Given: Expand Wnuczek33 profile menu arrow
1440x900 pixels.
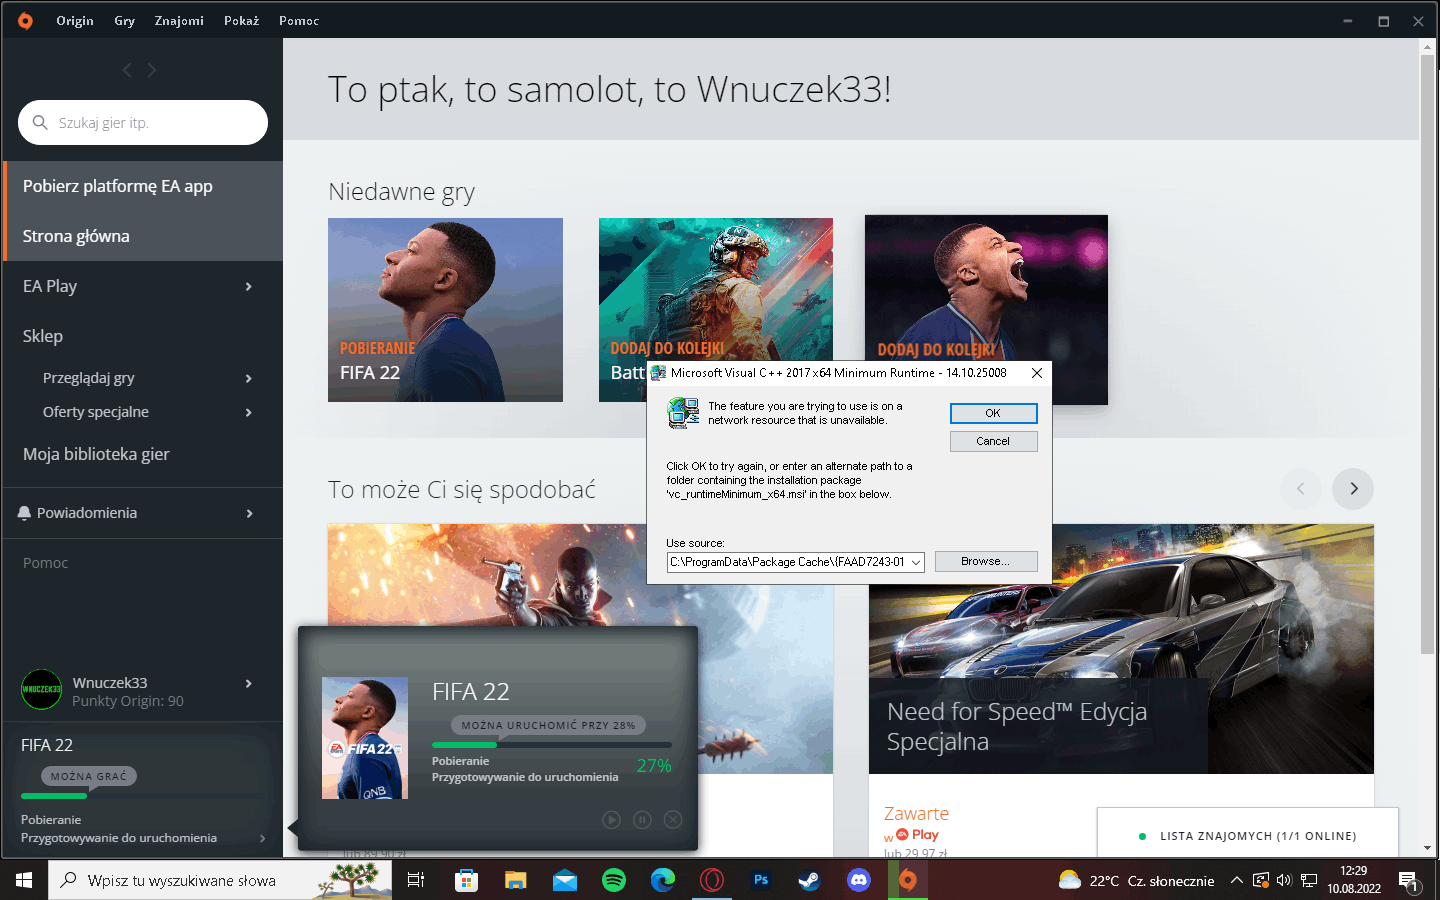Looking at the screenshot, I should click(248, 683).
